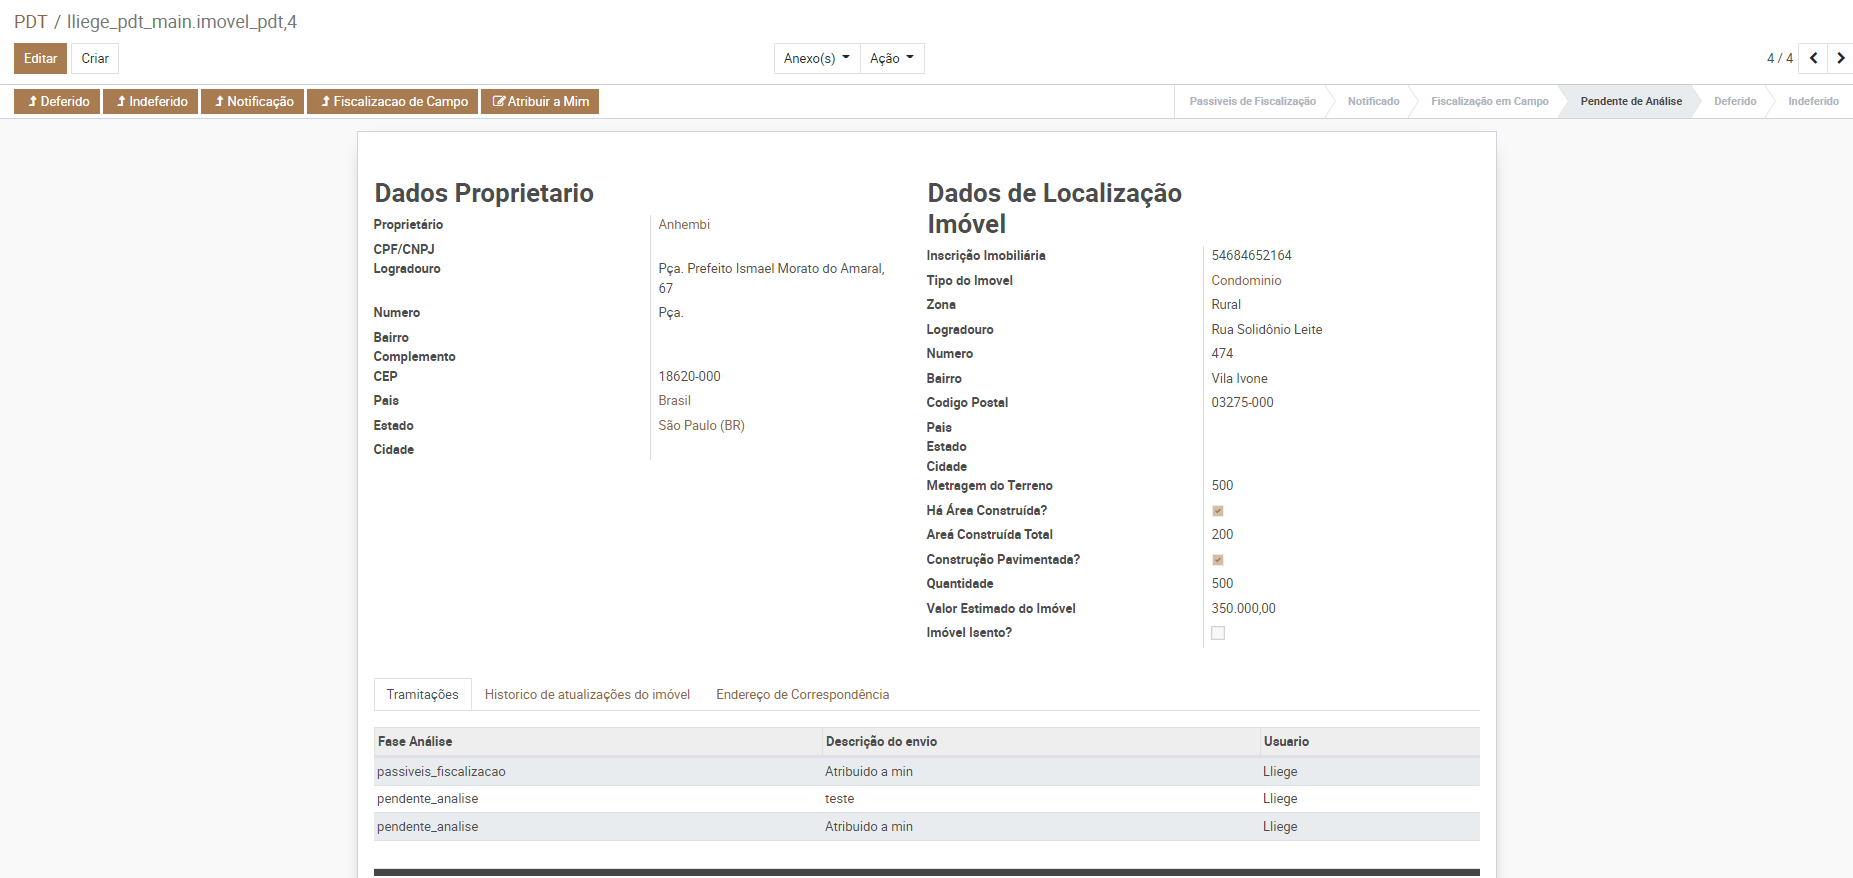
Task: Select the Notificado status stage
Action: coord(1373,101)
